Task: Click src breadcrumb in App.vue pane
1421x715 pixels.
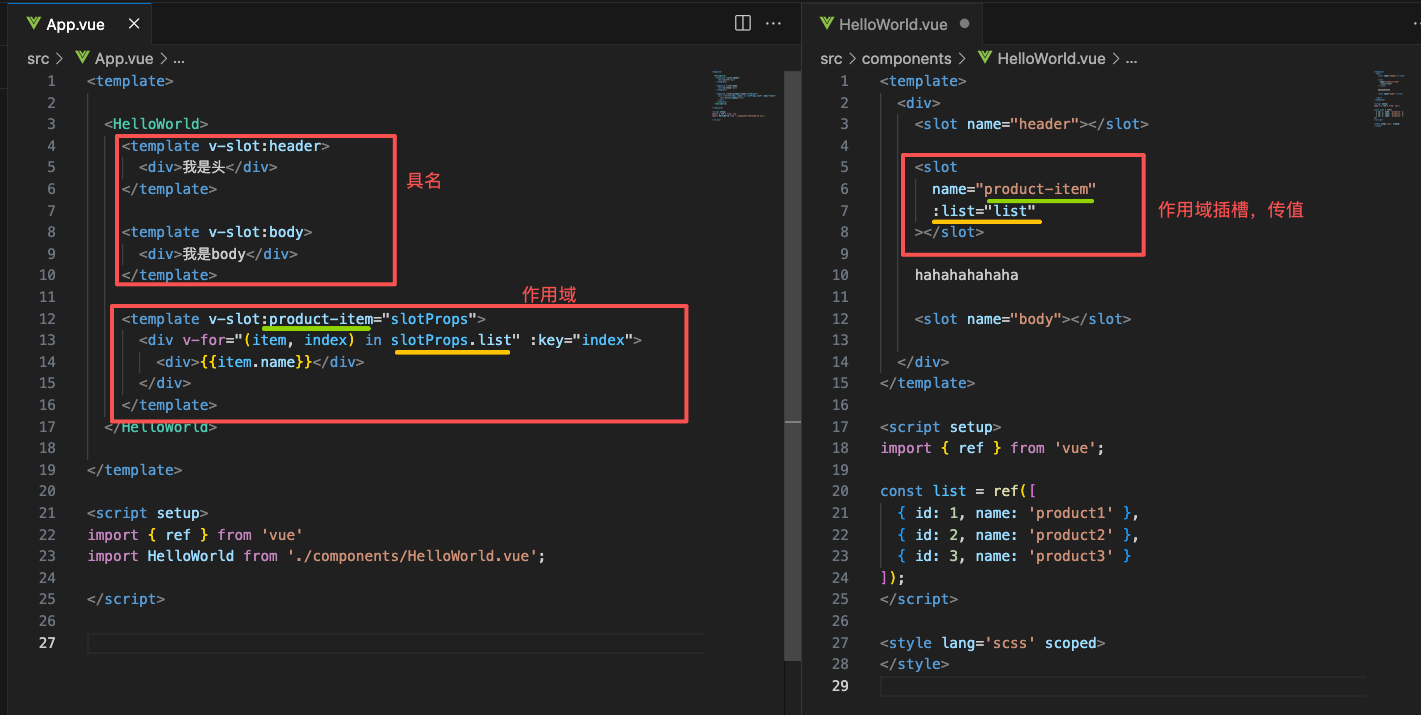Action: [38, 59]
